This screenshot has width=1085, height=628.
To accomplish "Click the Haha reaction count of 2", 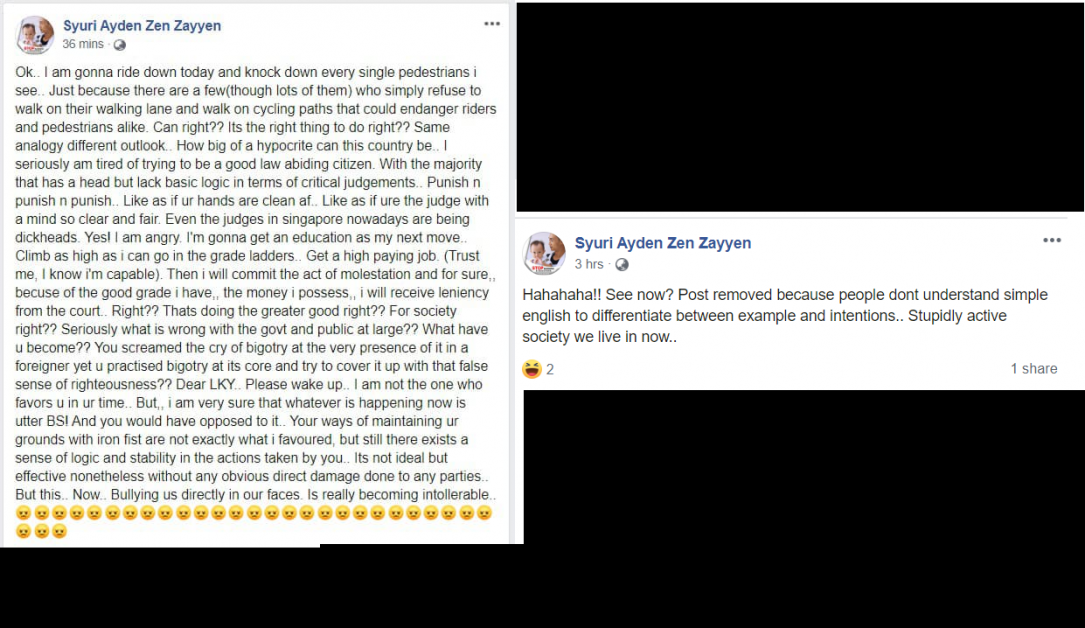I will point(550,368).
